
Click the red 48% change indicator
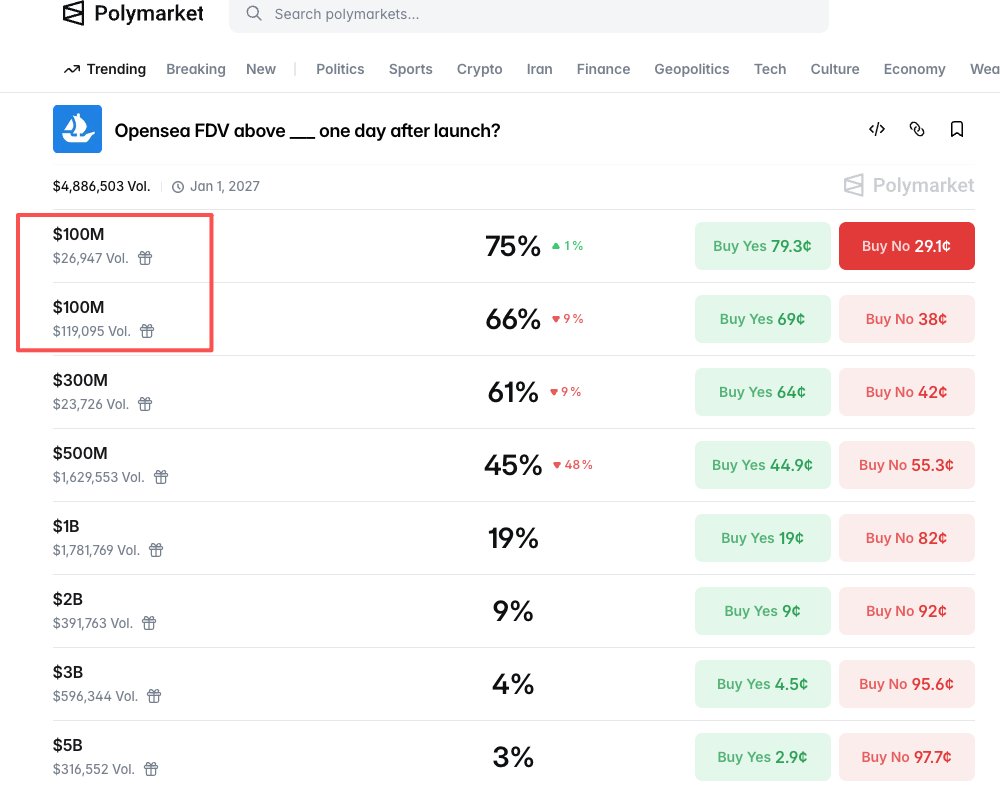tap(573, 465)
